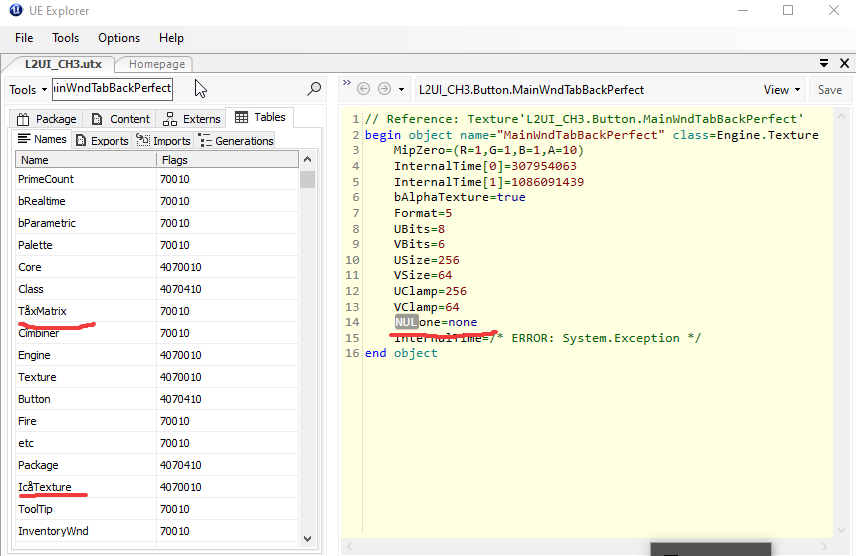
Task: Open the Tools dropdown in left panel
Action: click(28, 90)
